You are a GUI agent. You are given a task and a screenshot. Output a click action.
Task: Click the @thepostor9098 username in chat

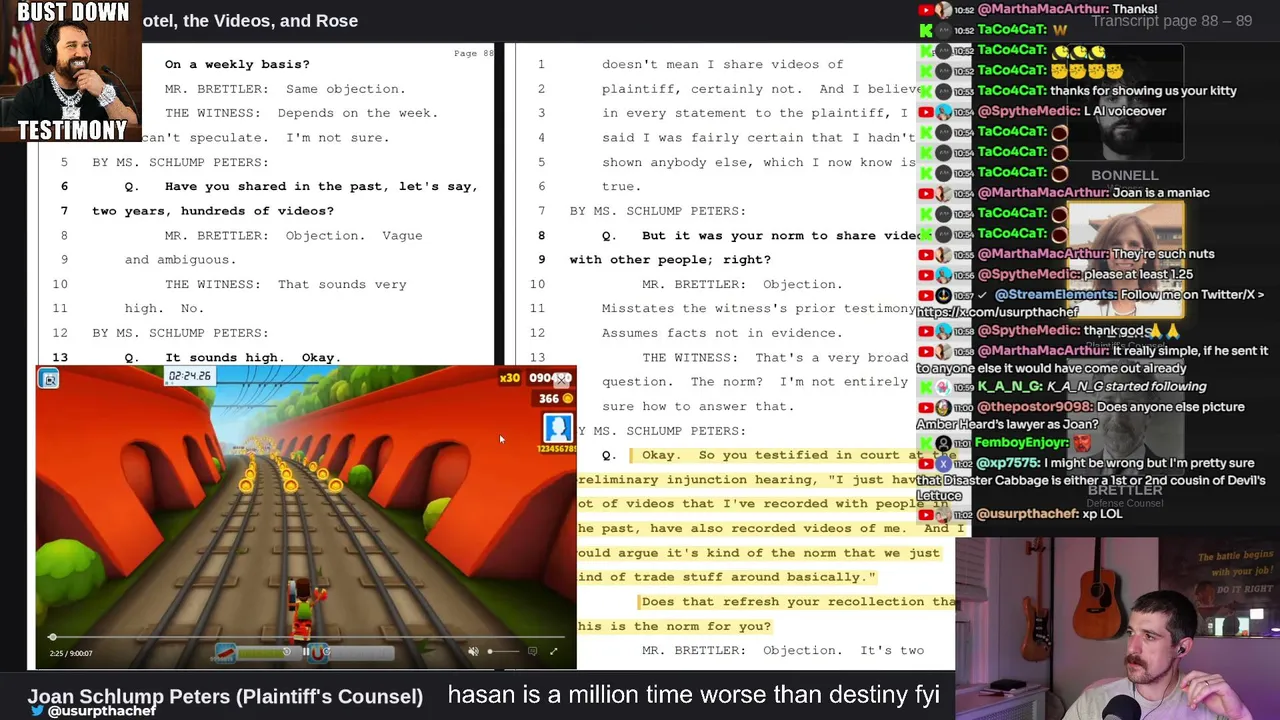[1034, 407]
